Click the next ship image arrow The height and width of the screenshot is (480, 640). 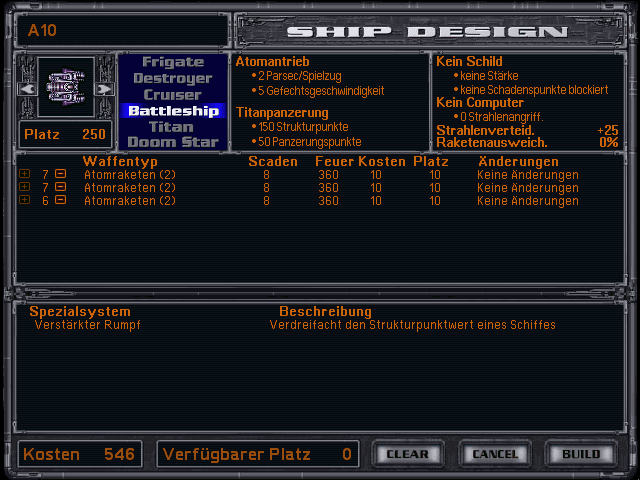pyautogui.click(x=103, y=89)
